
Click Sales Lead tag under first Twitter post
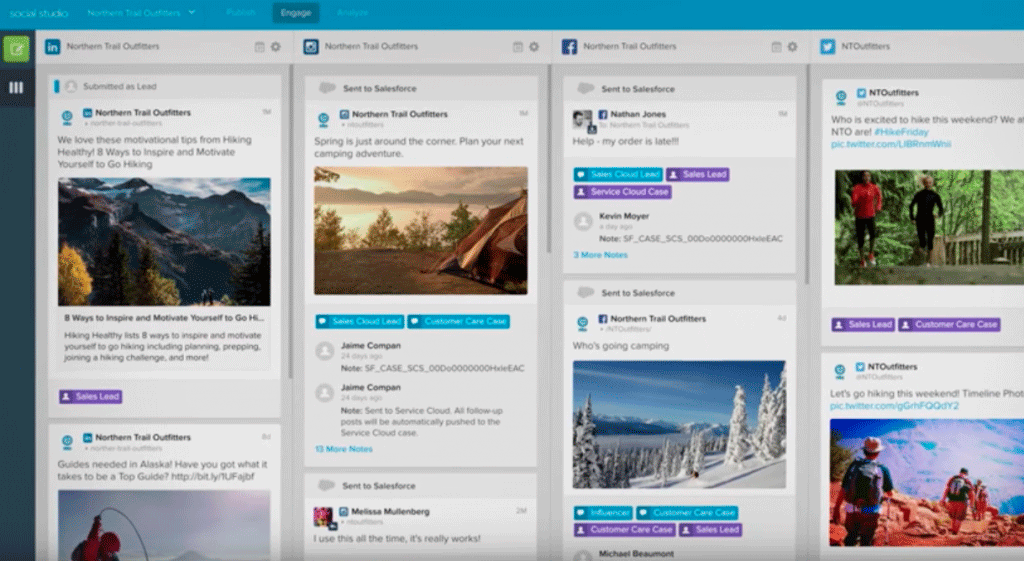863,325
